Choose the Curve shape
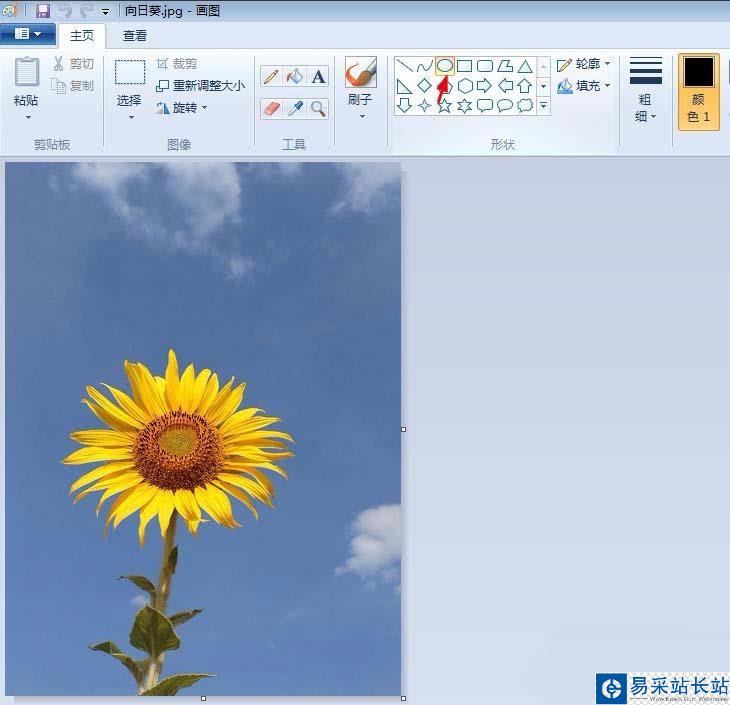This screenshot has height=705, width=730. tap(424, 66)
